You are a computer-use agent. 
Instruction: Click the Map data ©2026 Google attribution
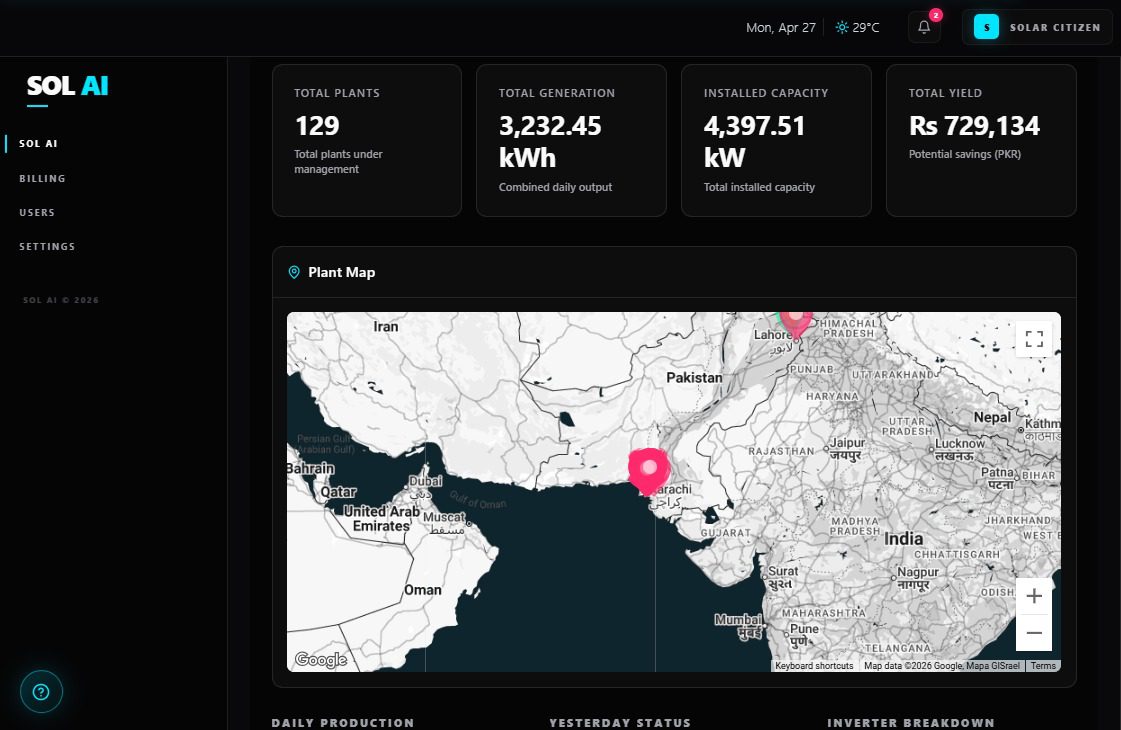[x=942, y=666]
